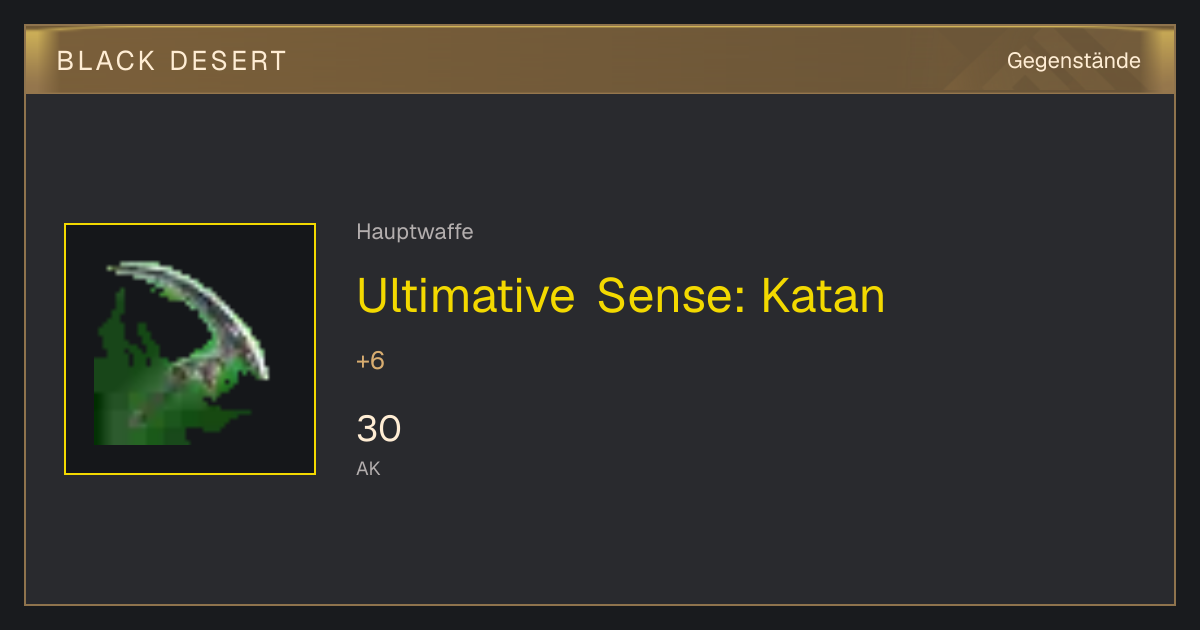Viewport: 1200px width, 630px height.
Task: Click the word Sense: in the item name
Action: pos(671,296)
